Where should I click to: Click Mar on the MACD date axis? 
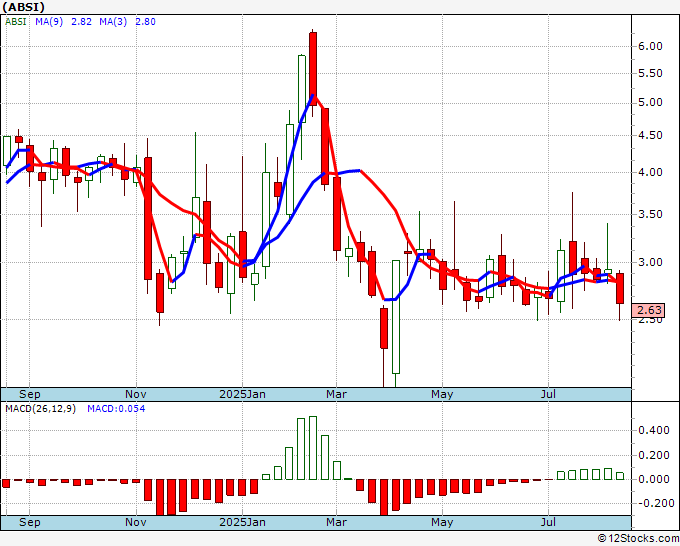click(x=337, y=522)
